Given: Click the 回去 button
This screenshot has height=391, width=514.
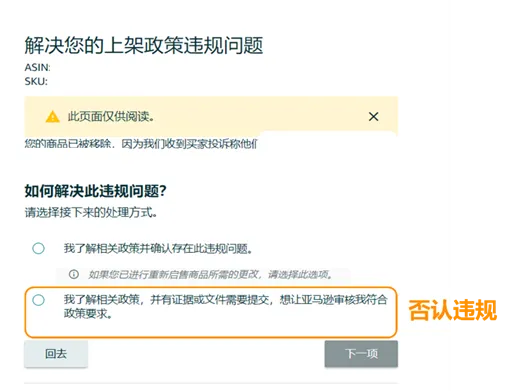Looking at the screenshot, I should pyautogui.click(x=56, y=354).
